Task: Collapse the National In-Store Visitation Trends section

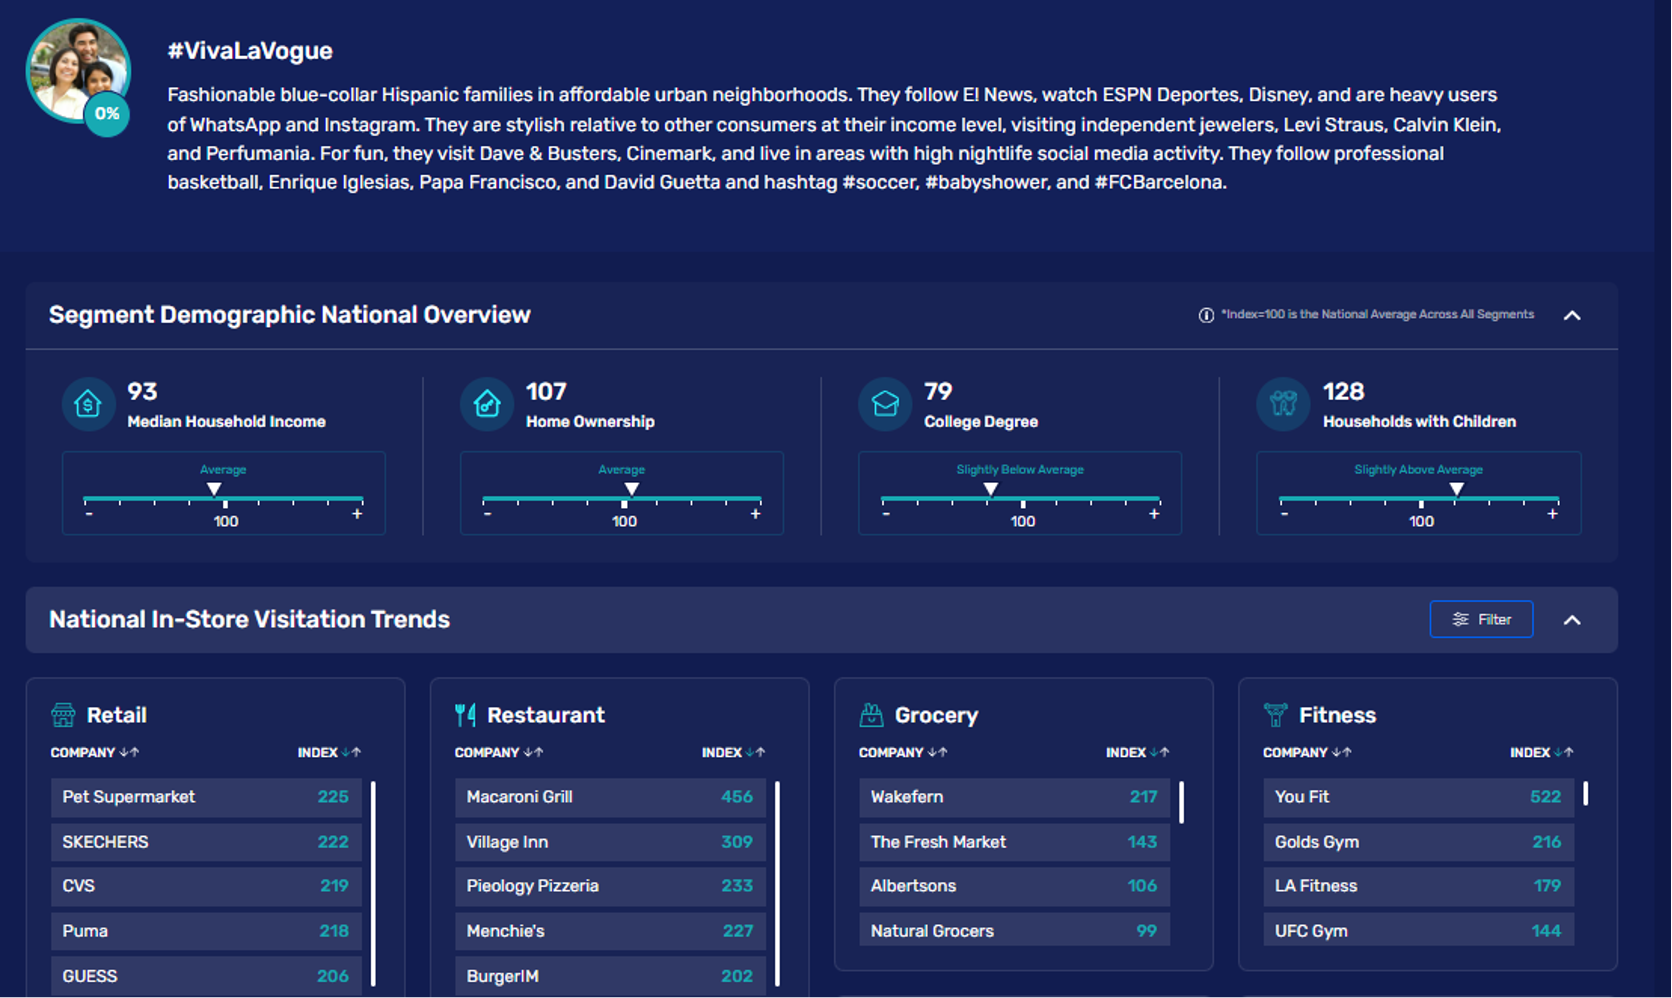Action: click(x=1572, y=620)
